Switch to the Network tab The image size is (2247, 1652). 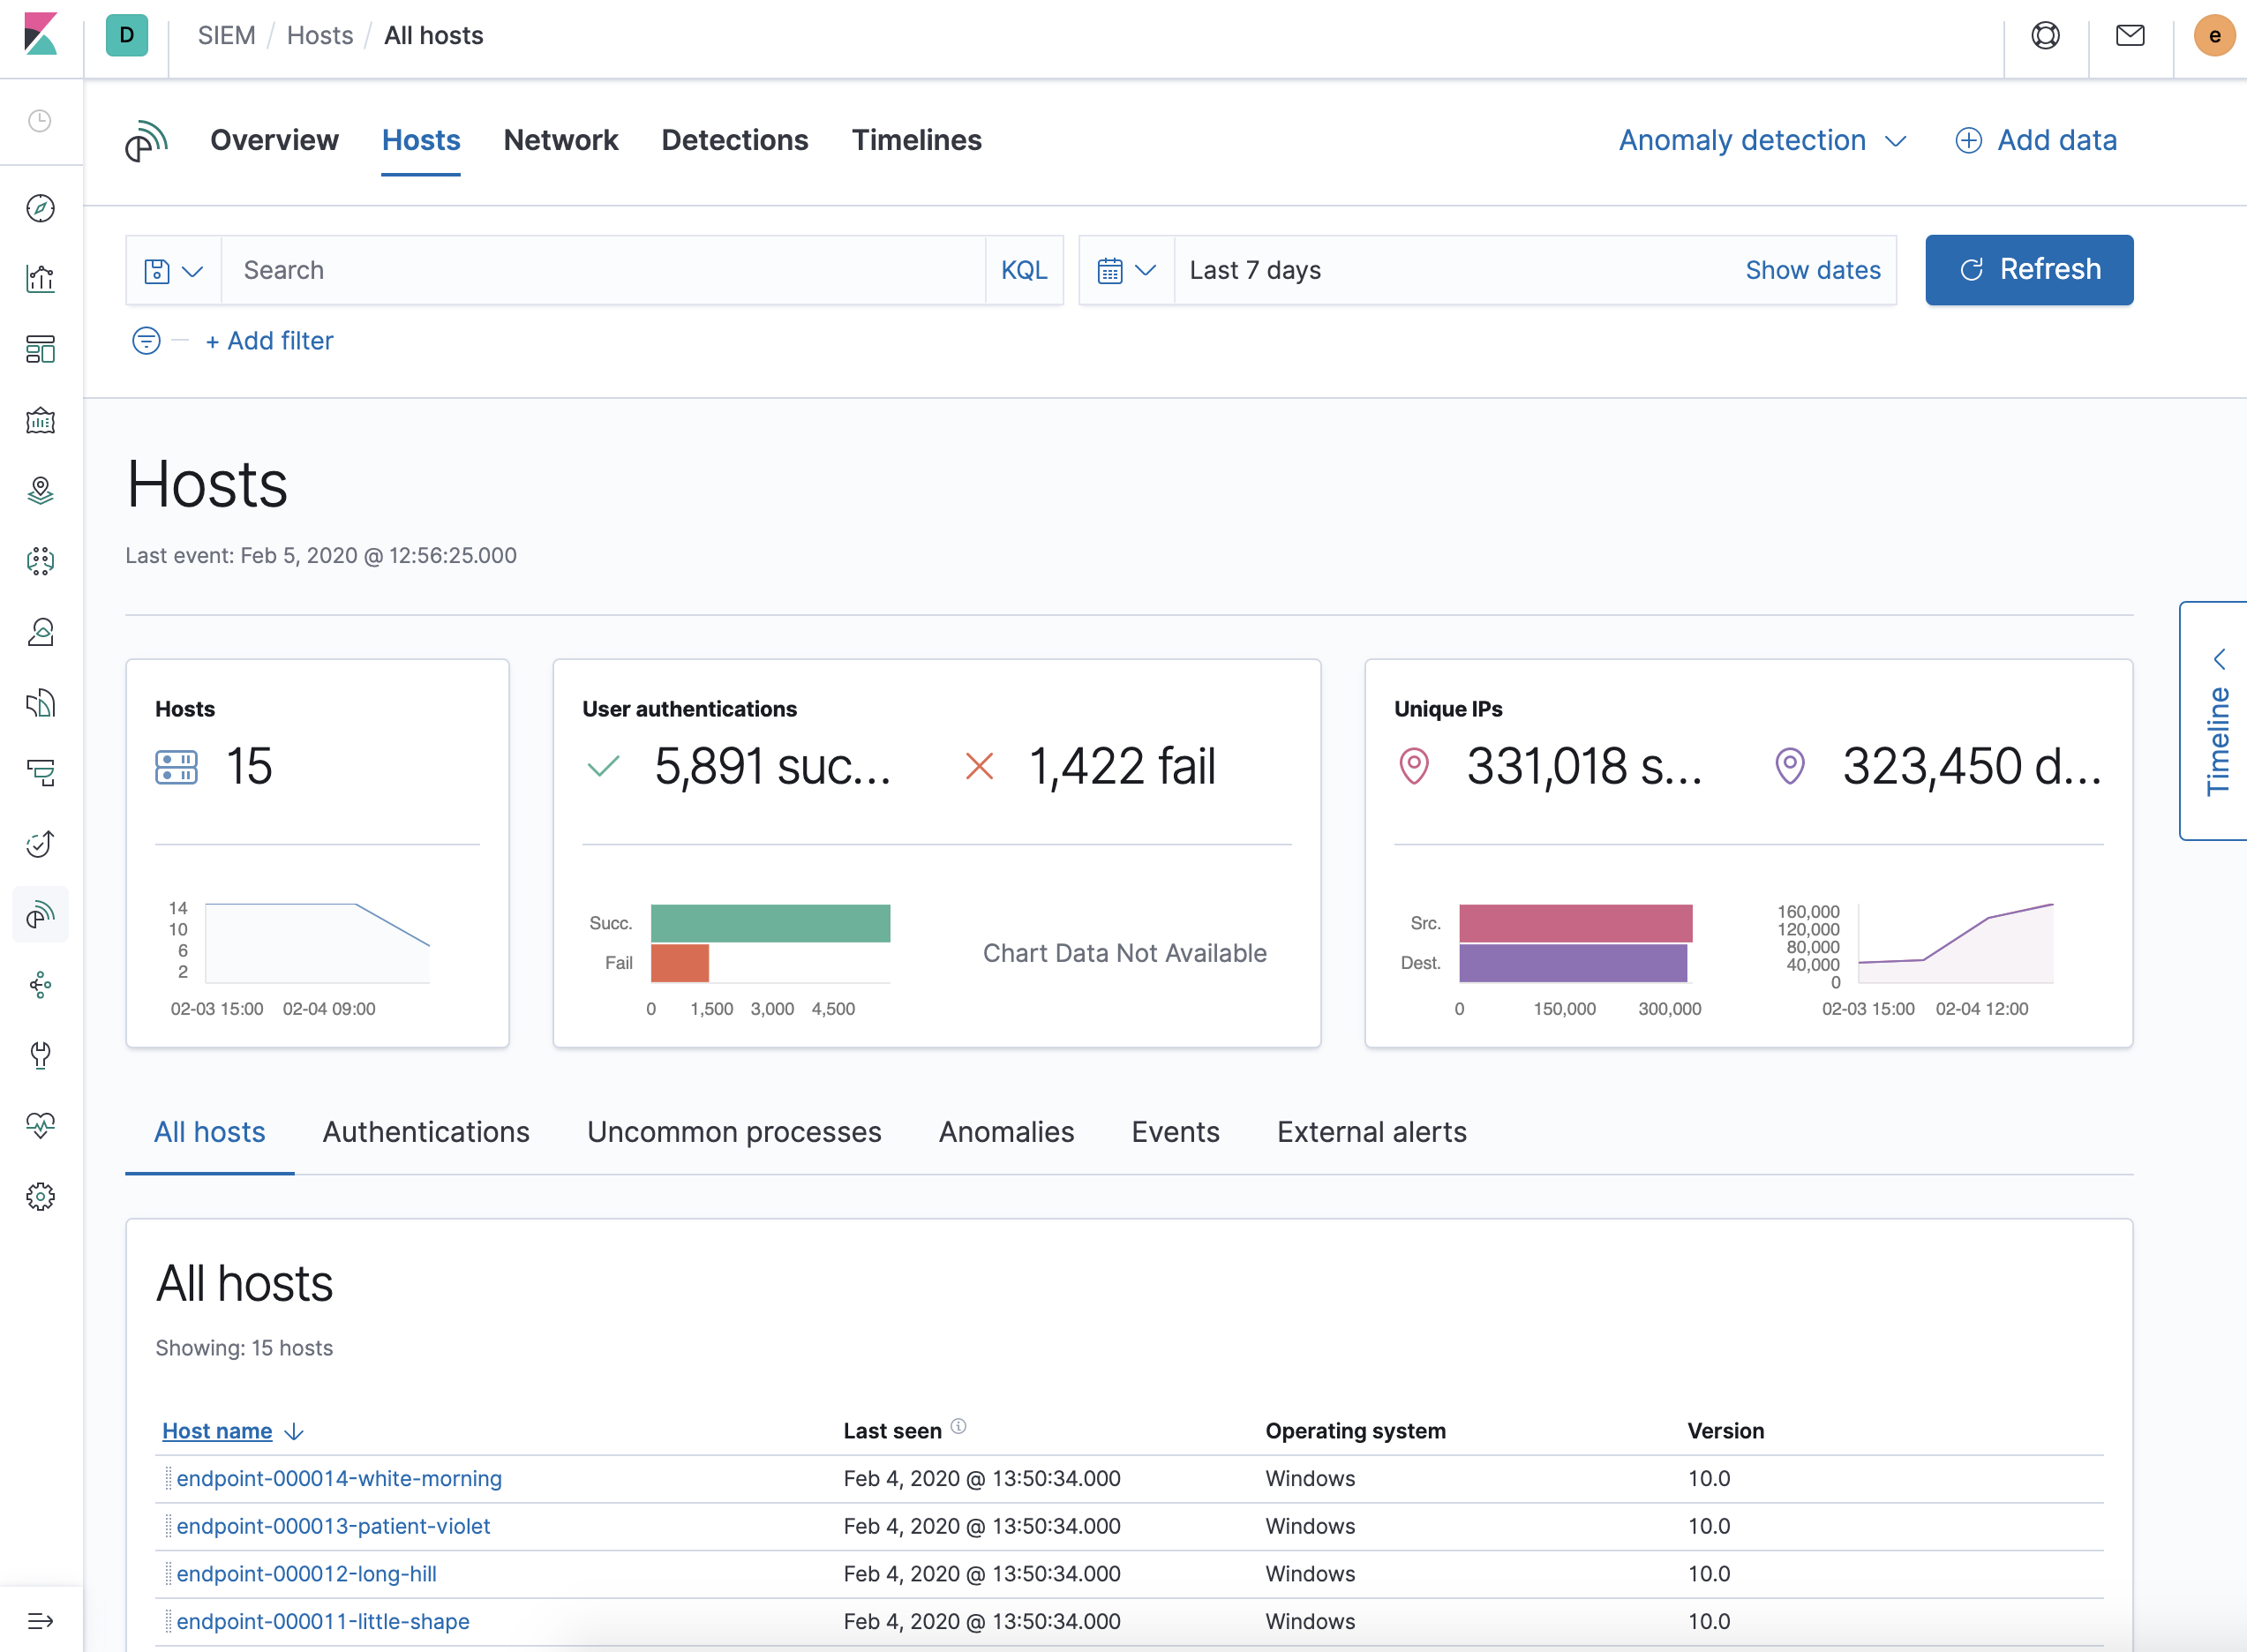click(x=560, y=140)
